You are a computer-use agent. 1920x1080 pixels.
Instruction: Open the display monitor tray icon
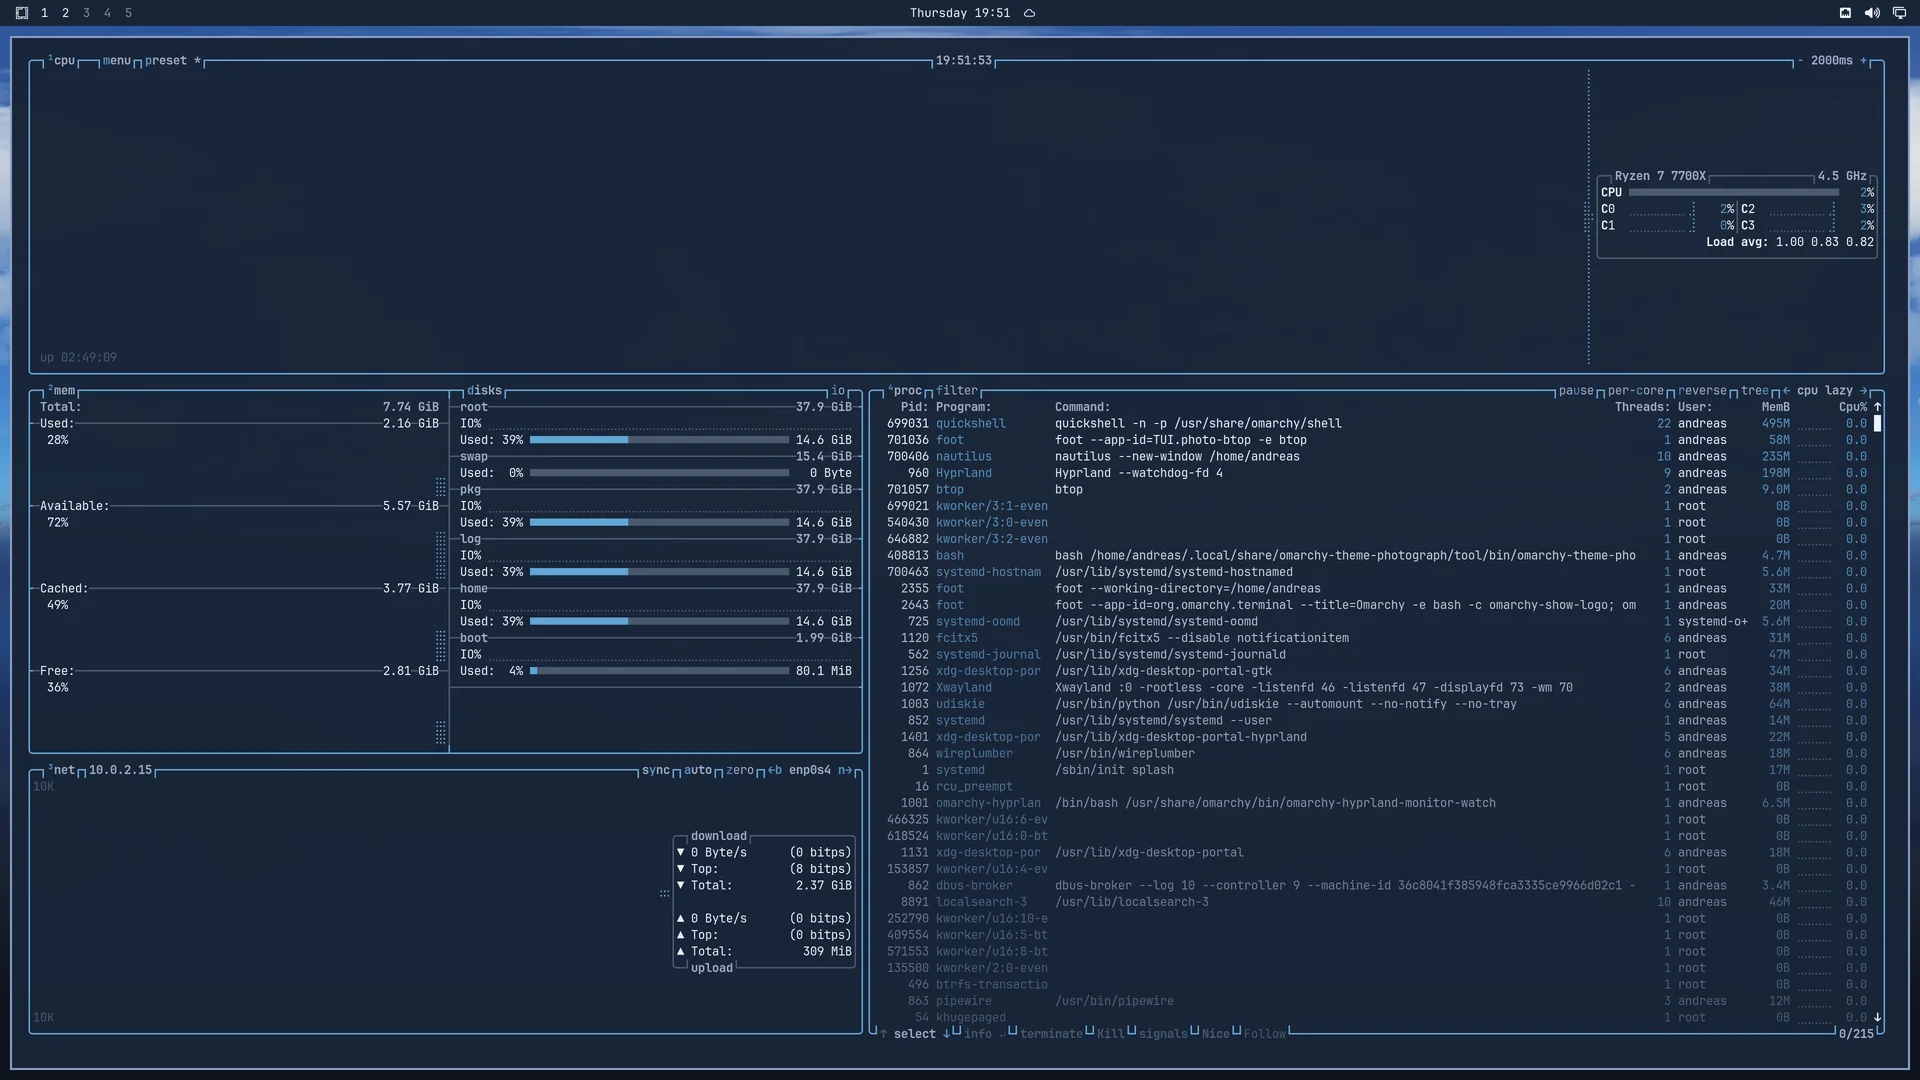(x=1899, y=13)
